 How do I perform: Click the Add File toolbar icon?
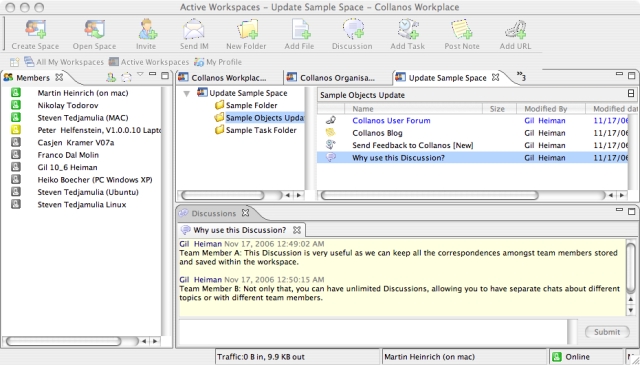(x=300, y=29)
